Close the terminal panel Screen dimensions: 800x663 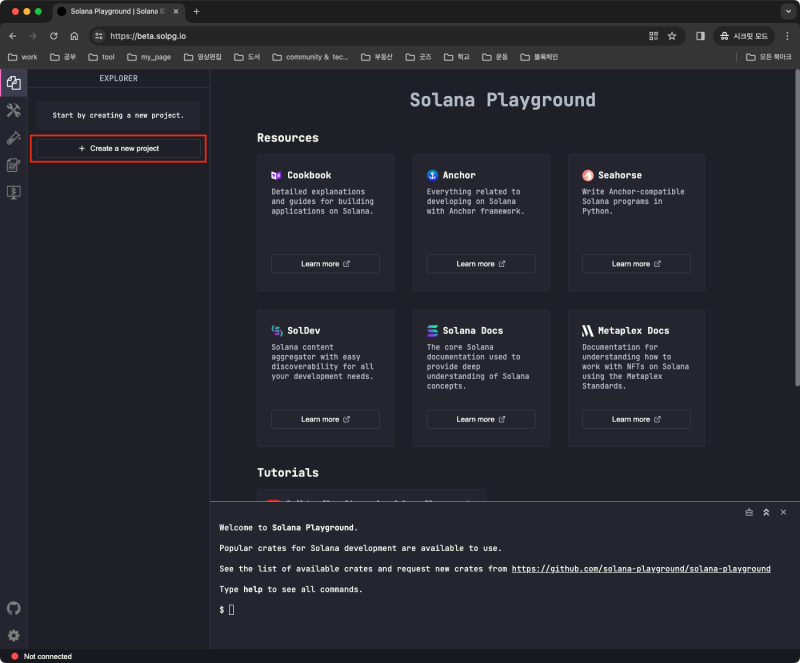tap(783, 512)
